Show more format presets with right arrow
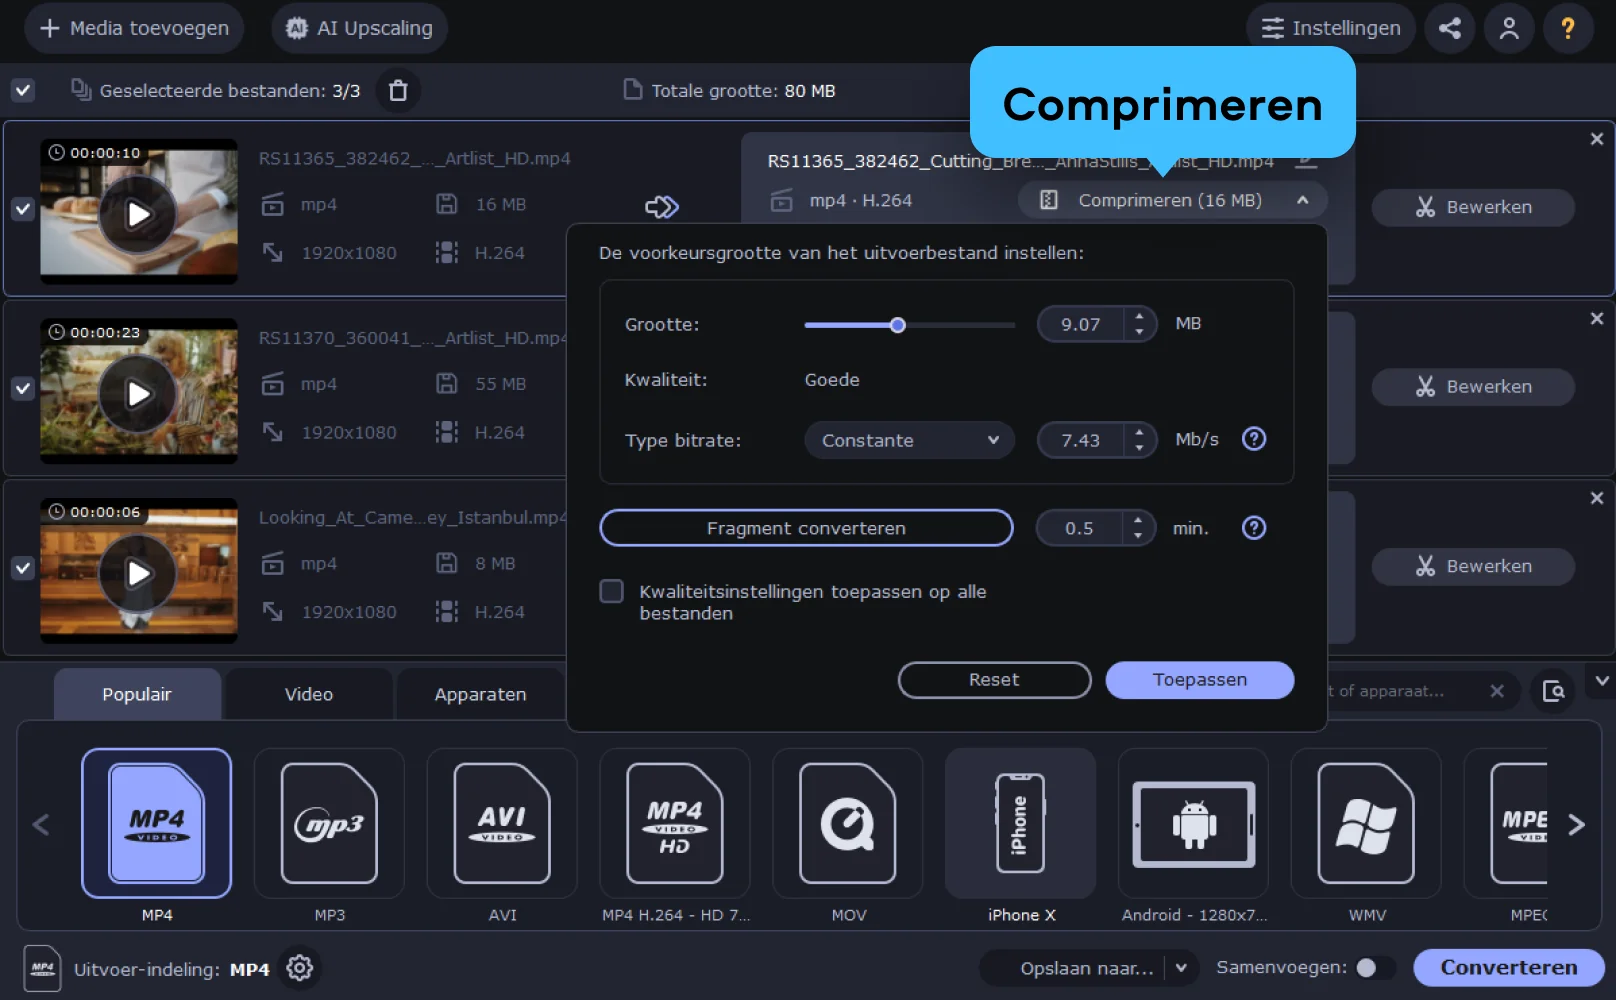Image resolution: width=1616 pixels, height=1000 pixels. pos(1576,825)
